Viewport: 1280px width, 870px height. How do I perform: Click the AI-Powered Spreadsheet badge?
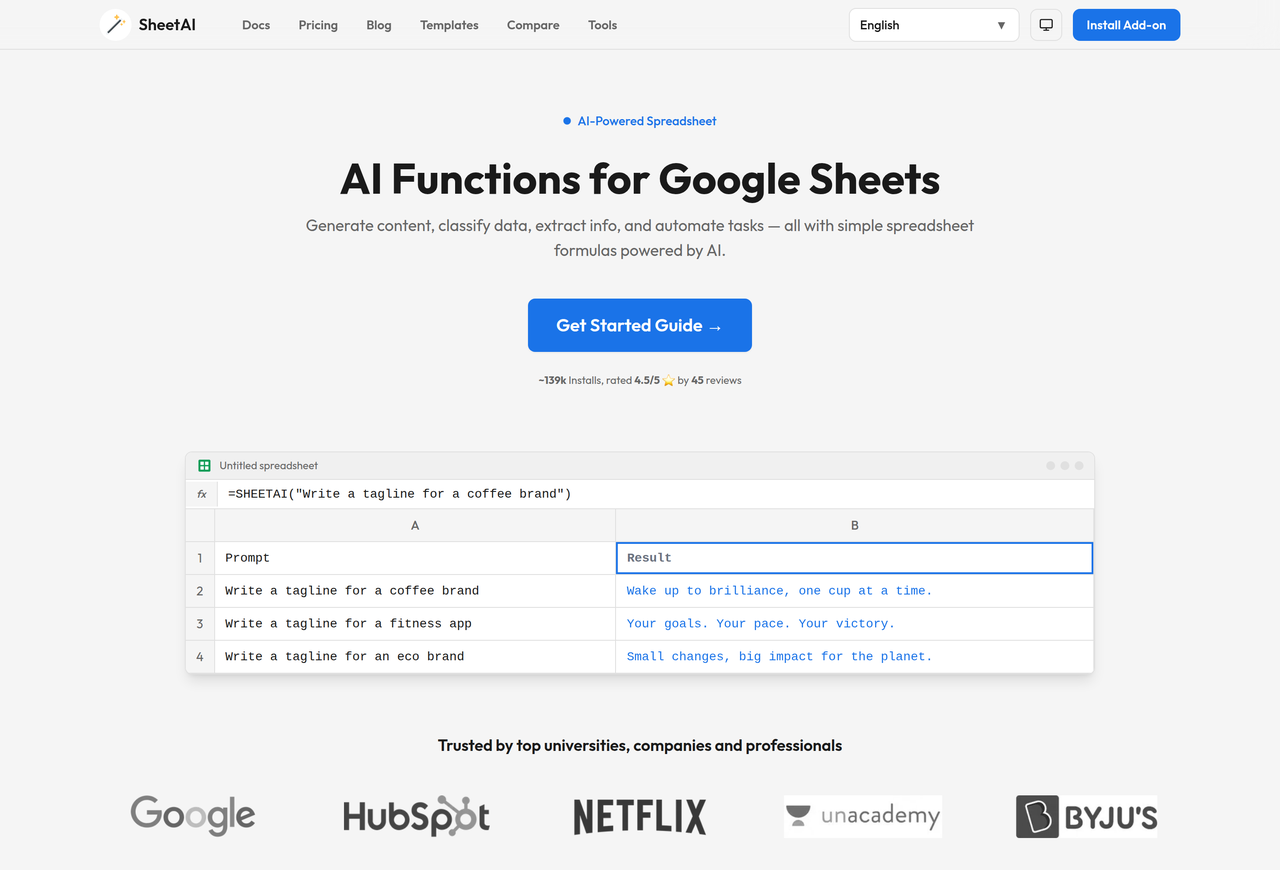tap(640, 121)
